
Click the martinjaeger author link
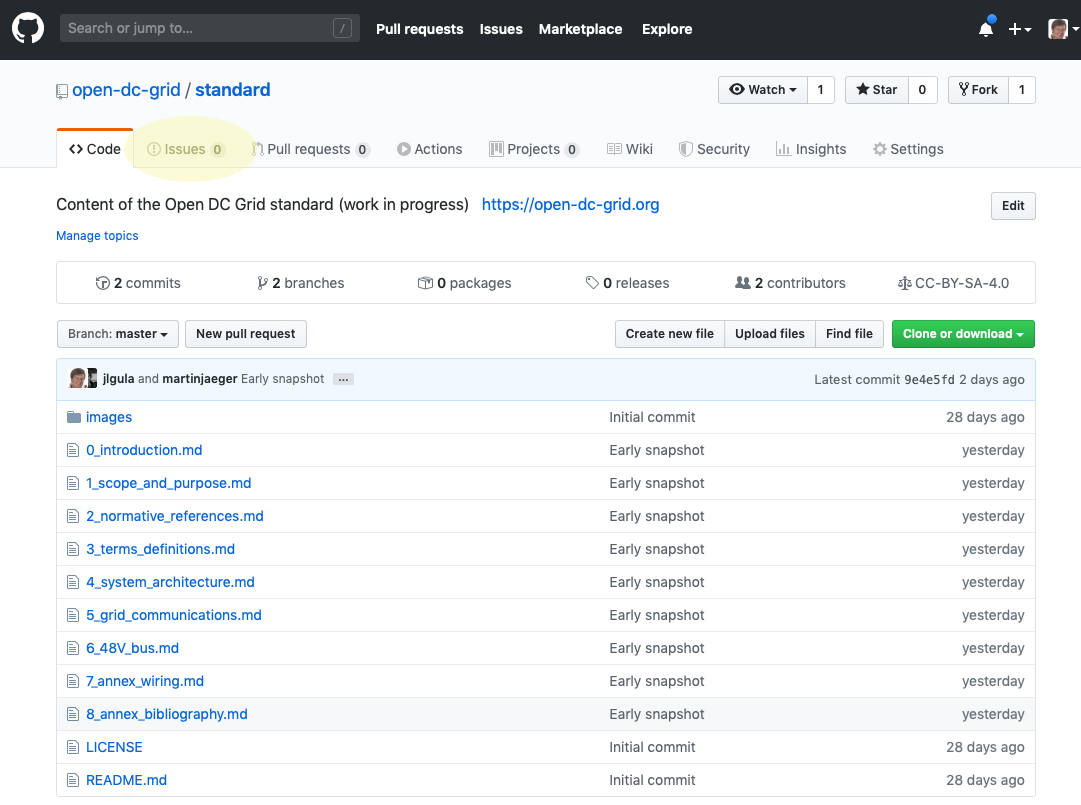click(200, 378)
